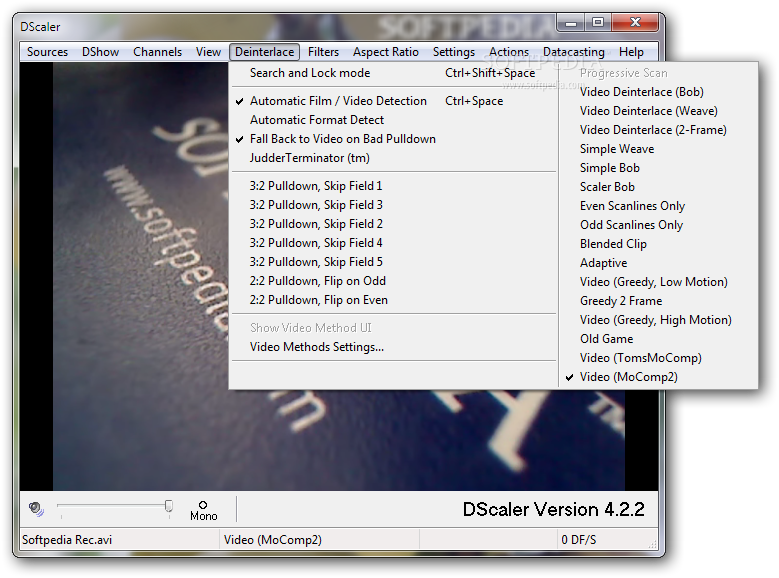The width and height of the screenshot is (779, 578).
Task: Select Old Game method
Action: coord(659,339)
